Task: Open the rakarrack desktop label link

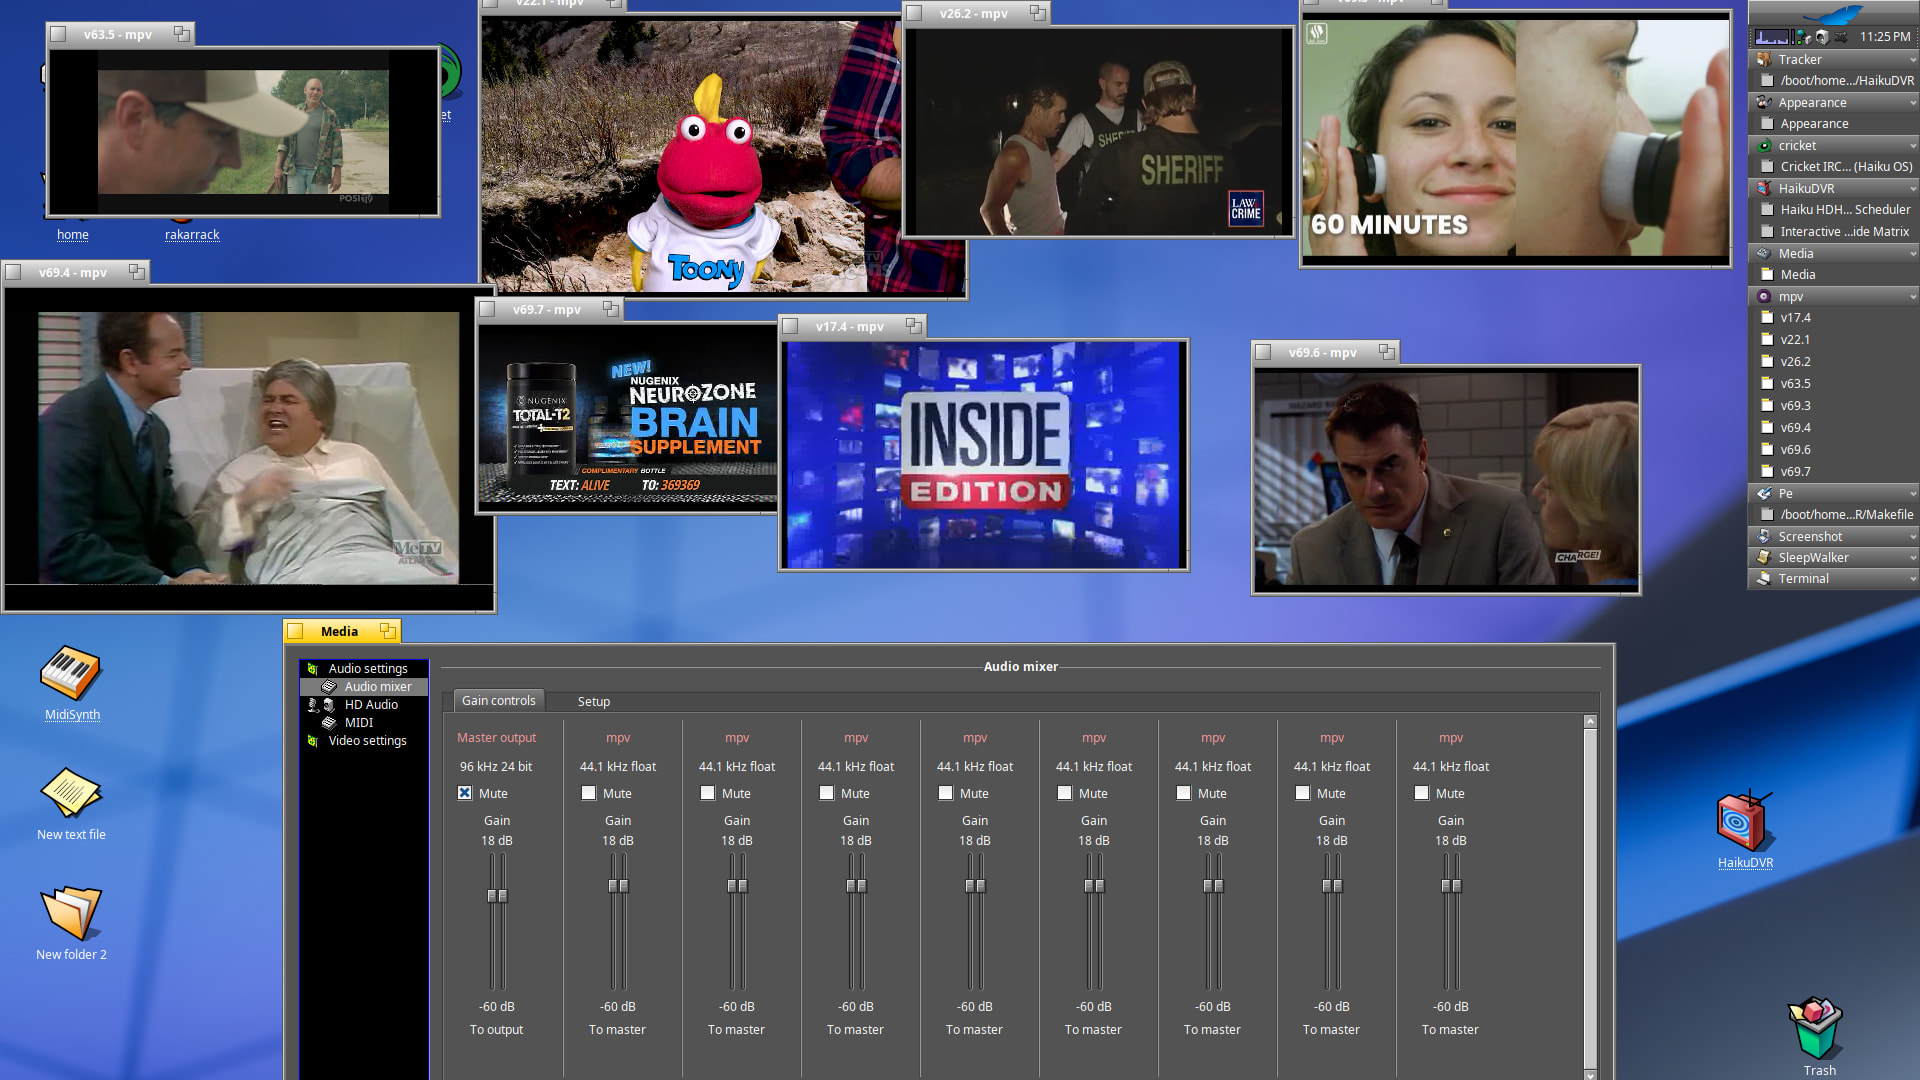Action: click(192, 235)
